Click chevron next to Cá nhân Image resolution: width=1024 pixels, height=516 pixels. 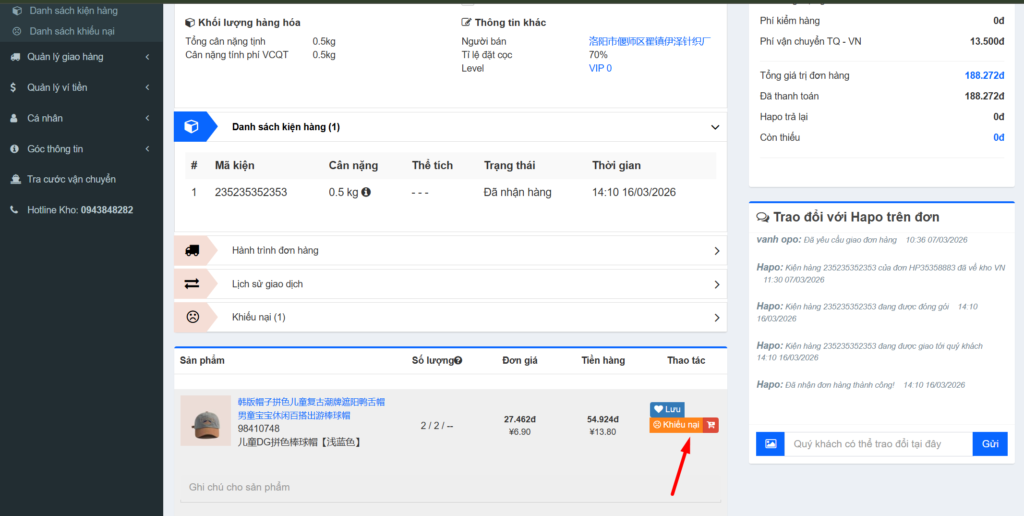(148, 118)
